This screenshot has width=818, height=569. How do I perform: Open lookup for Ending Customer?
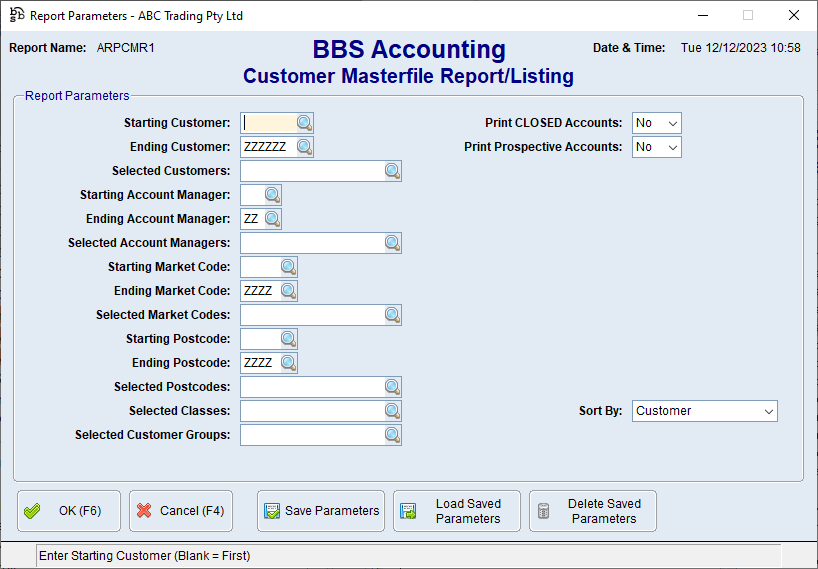click(x=305, y=147)
